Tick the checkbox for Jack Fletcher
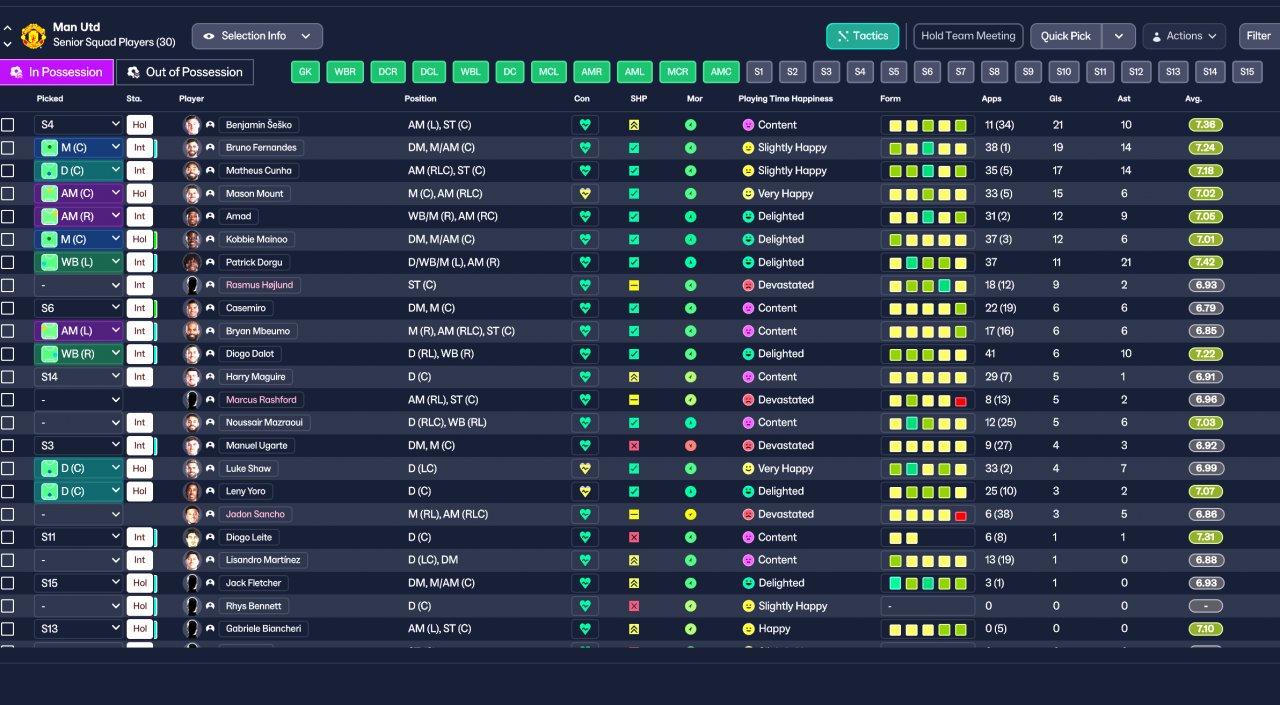This screenshot has width=1280, height=705. point(8,583)
